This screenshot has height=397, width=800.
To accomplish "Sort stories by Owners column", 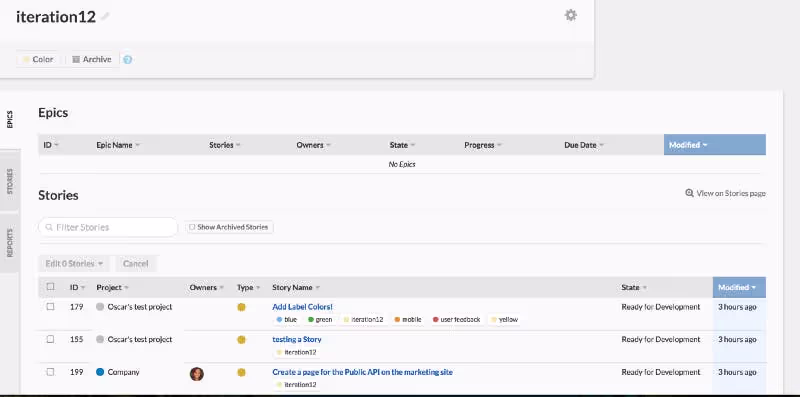I will coord(207,287).
